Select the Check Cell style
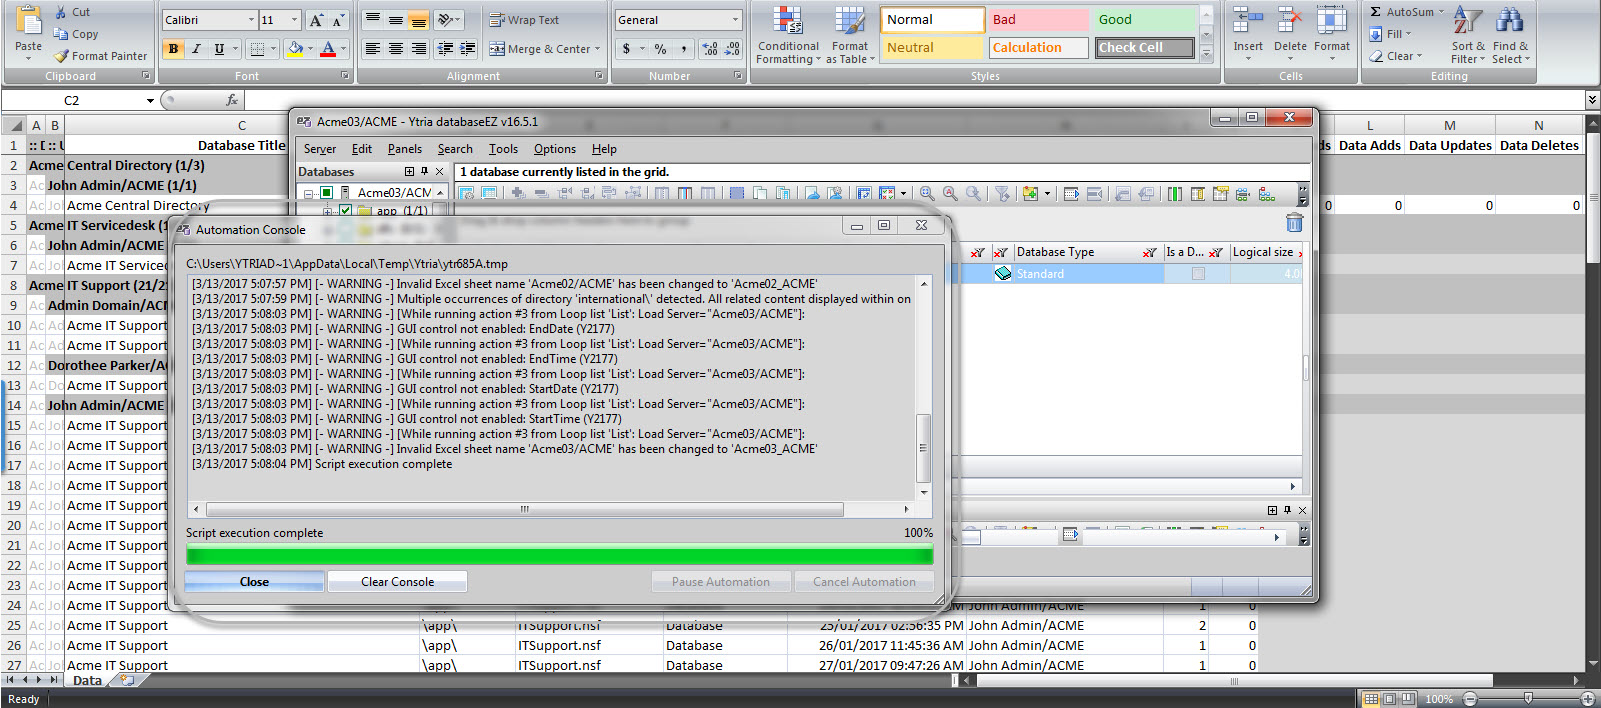The width and height of the screenshot is (1601, 708). (x=1144, y=47)
